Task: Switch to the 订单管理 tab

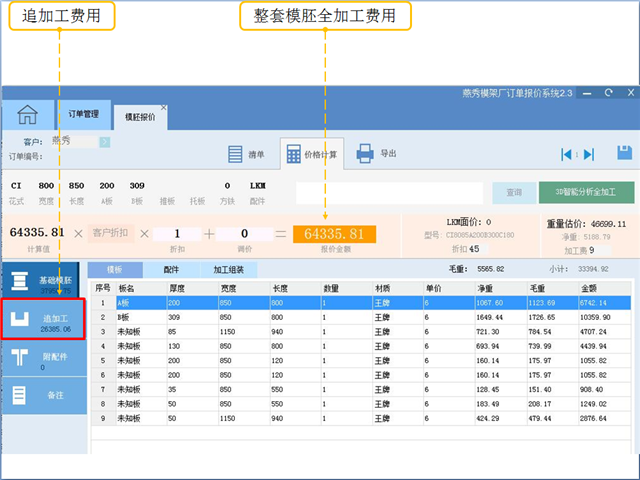Action: coord(84,115)
